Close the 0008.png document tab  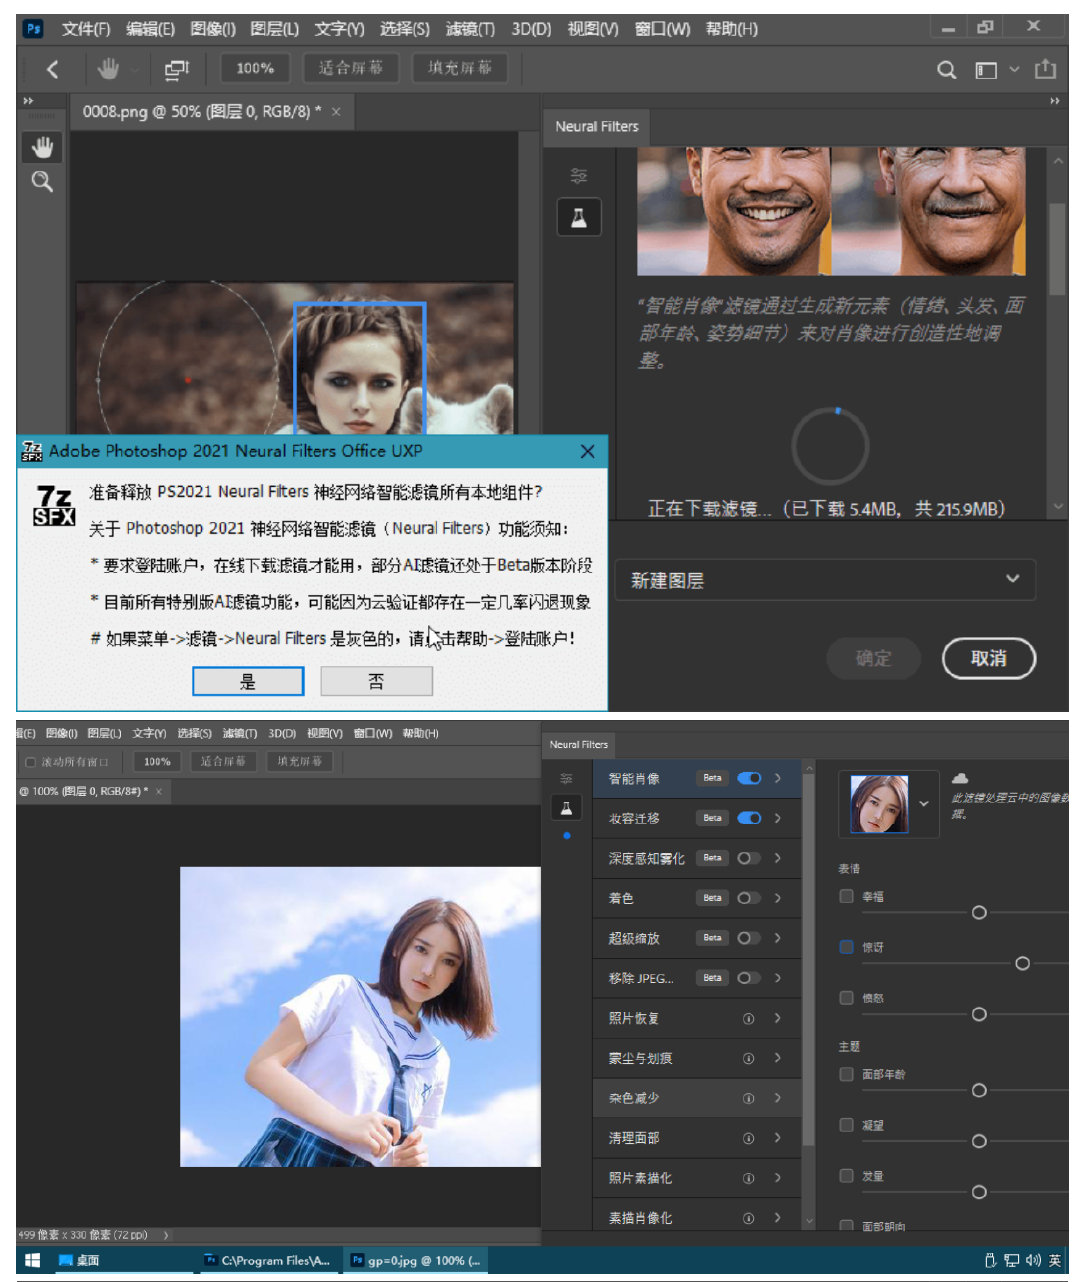[x=336, y=112]
